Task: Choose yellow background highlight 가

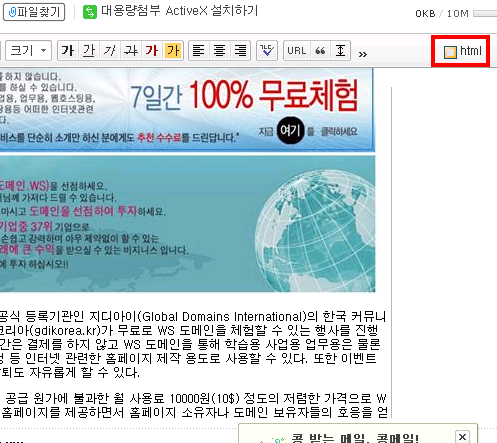Action: (173, 51)
